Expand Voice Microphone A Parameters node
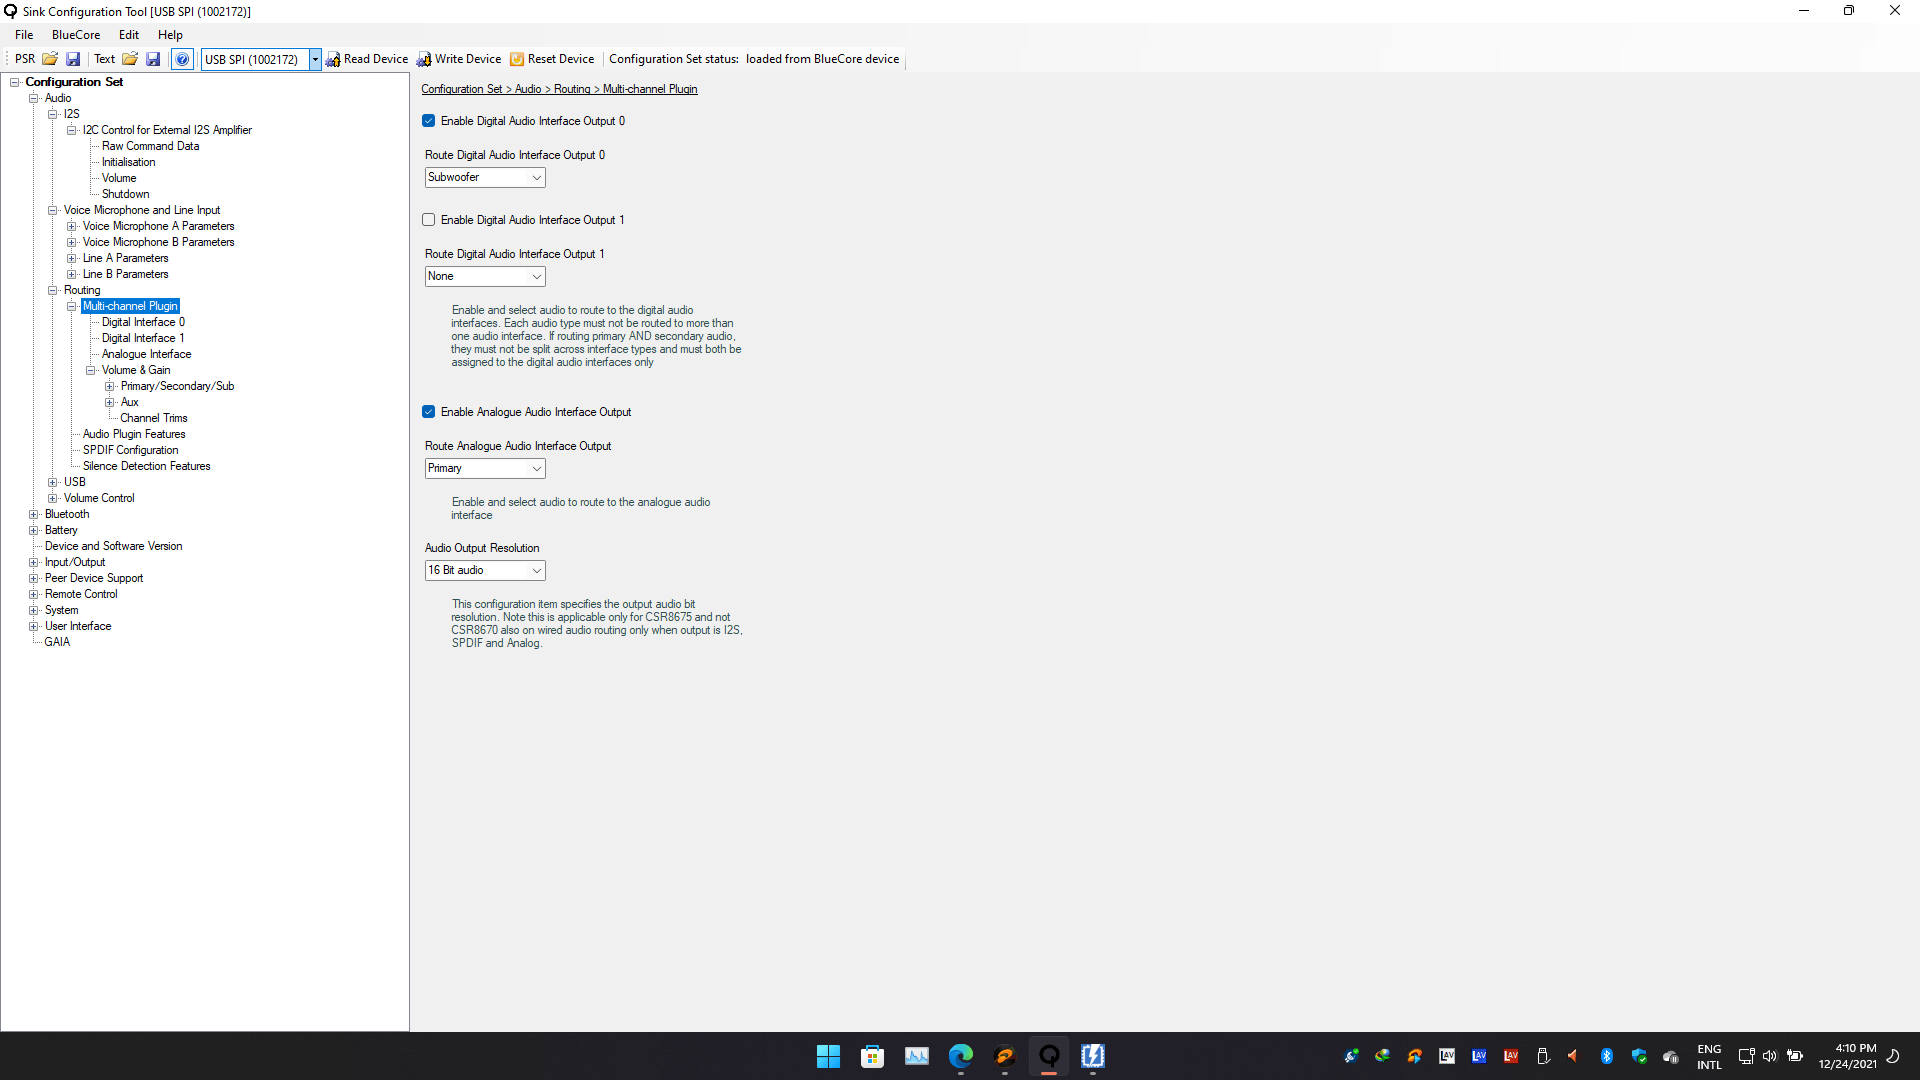 [x=72, y=226]
